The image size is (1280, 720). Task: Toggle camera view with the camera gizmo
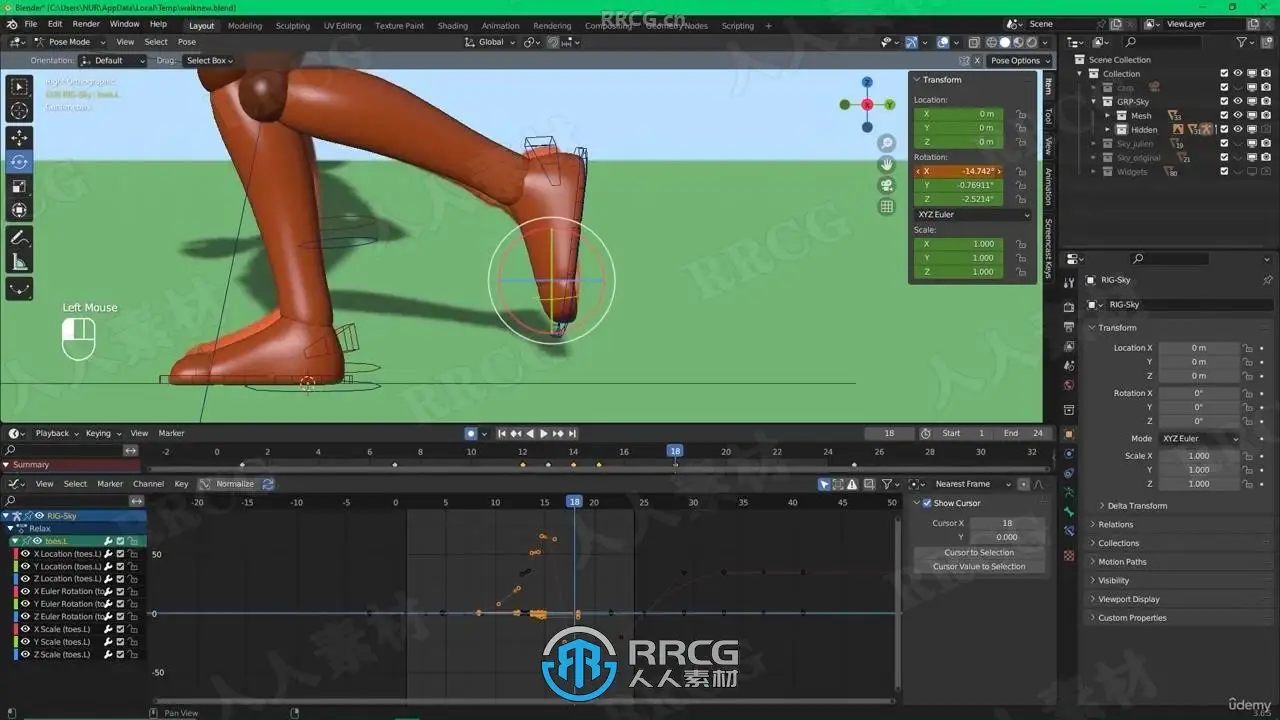pyautogui.click(x=887, y=186)
